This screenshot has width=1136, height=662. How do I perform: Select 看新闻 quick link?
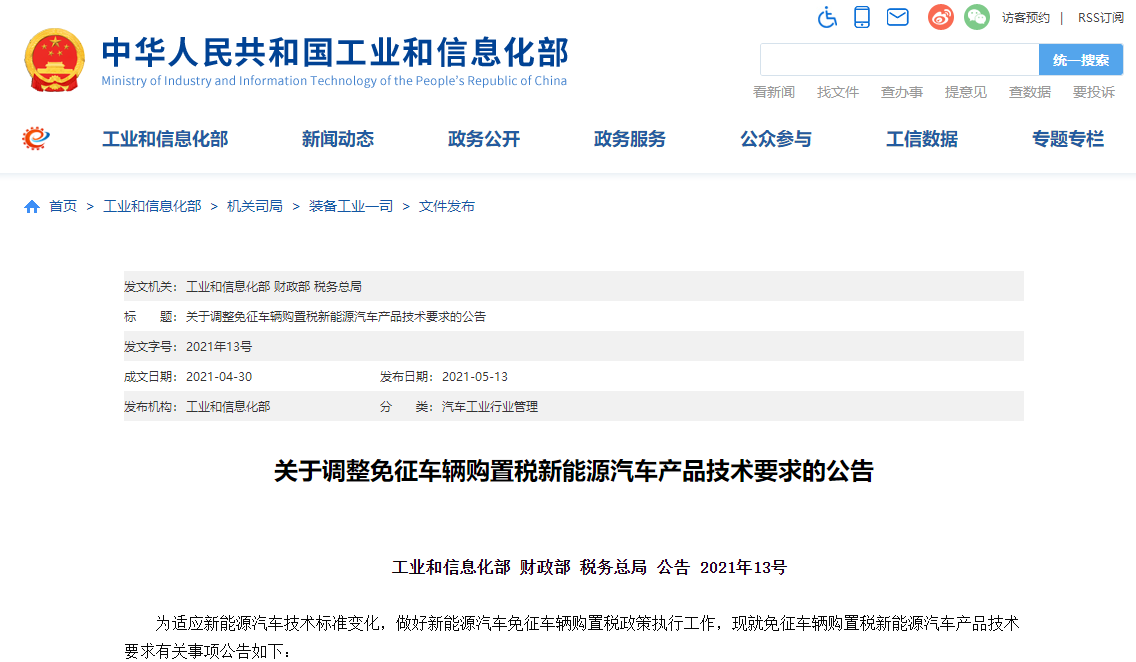pos(774,92)
